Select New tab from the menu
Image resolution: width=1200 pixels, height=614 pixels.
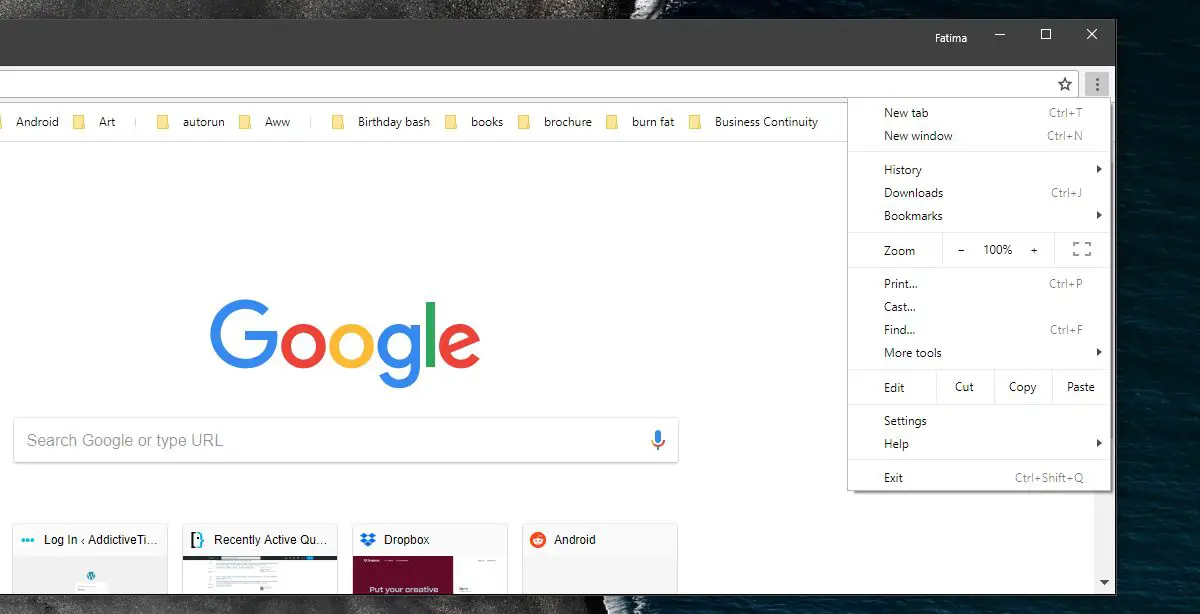pyautogui.click(x=979, y=113)
